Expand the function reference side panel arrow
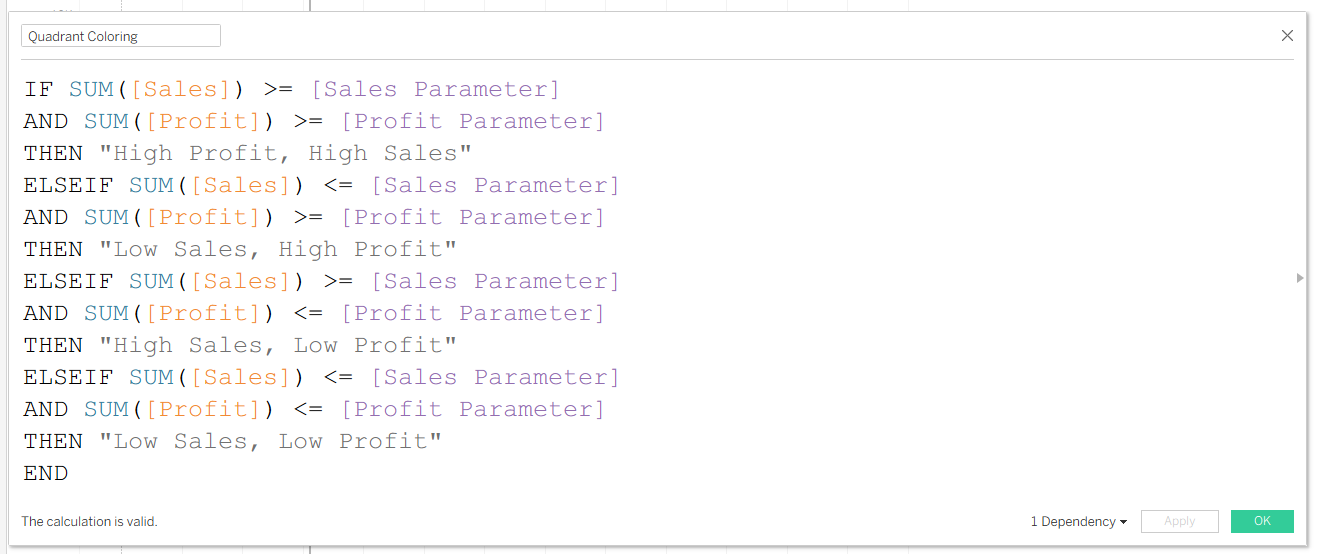The width and height of the screenshot is (1319, 554). coord(1300,278)
